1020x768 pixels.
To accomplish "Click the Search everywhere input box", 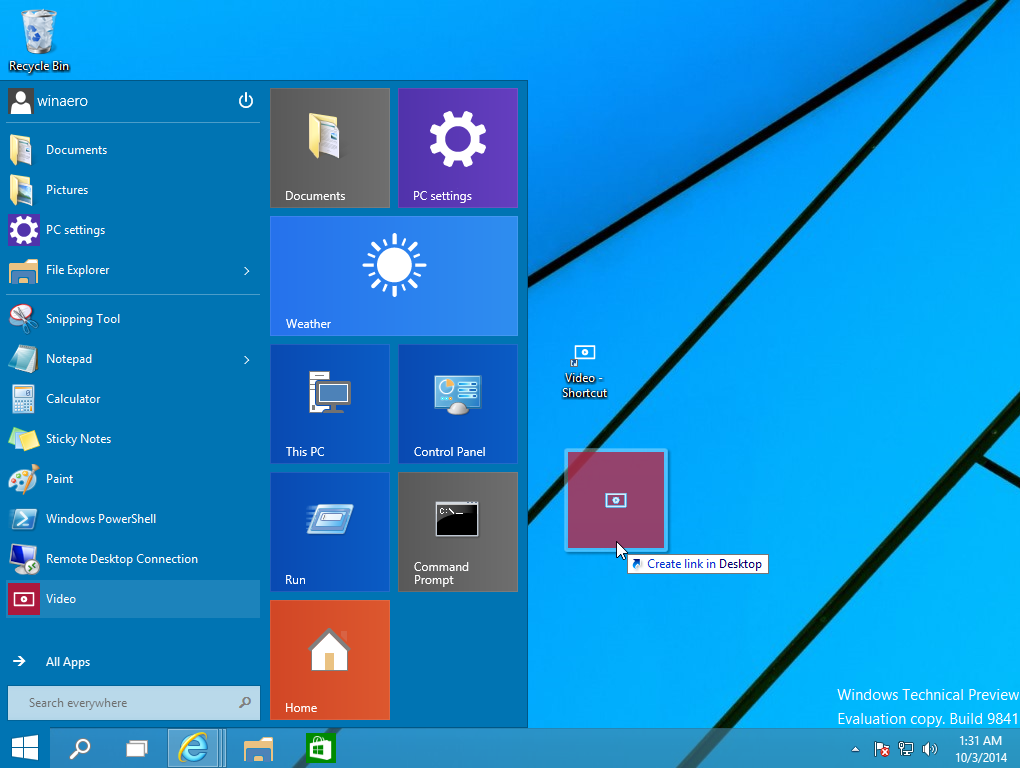I will click(125, 703).
